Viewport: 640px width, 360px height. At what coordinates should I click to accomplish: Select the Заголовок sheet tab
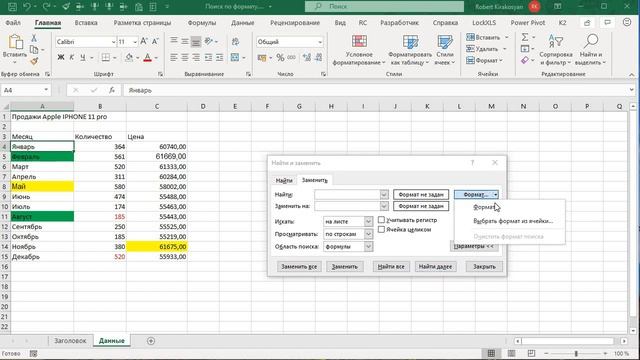tap(70, 341)
